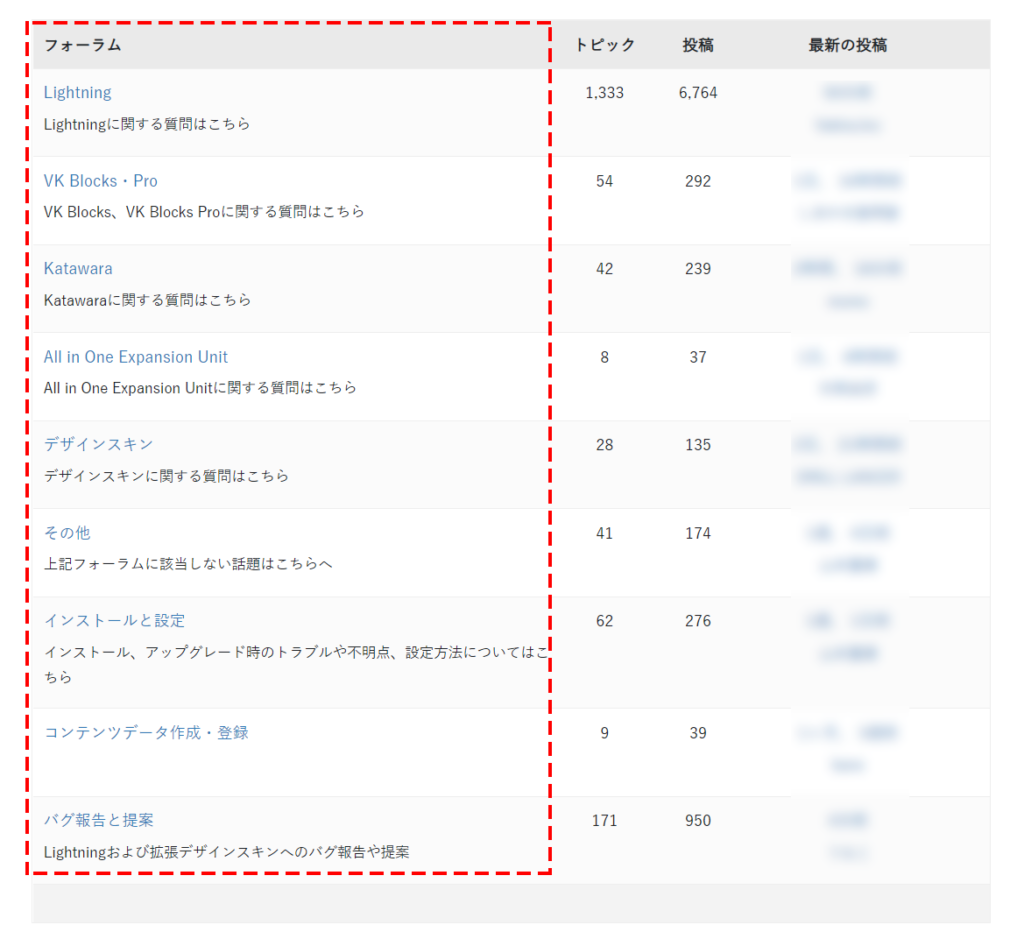Click the 135 post count
Viewport: 1024px width, 939px height.
point(697,445)
